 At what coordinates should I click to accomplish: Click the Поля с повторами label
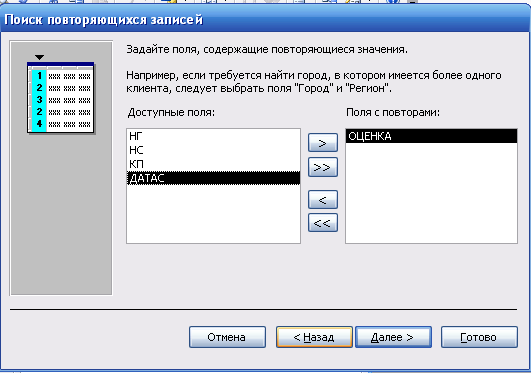(x=393, y=112)
